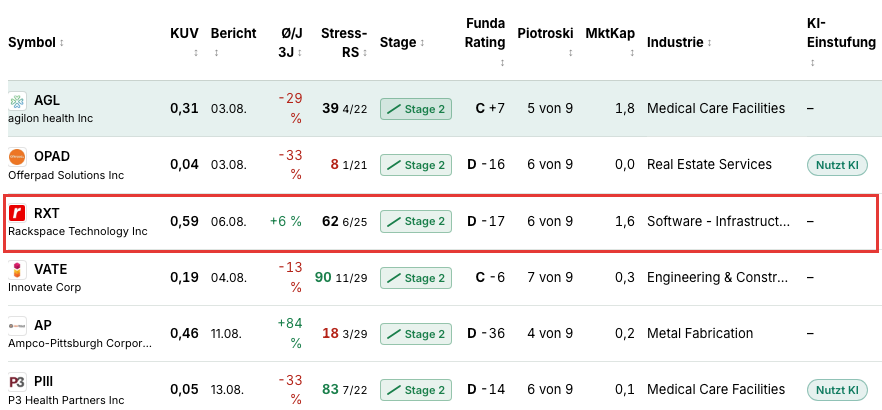882x410 pixels.
Task: Click the agilon health AGL logo icon
Action: tap(17, 101)
